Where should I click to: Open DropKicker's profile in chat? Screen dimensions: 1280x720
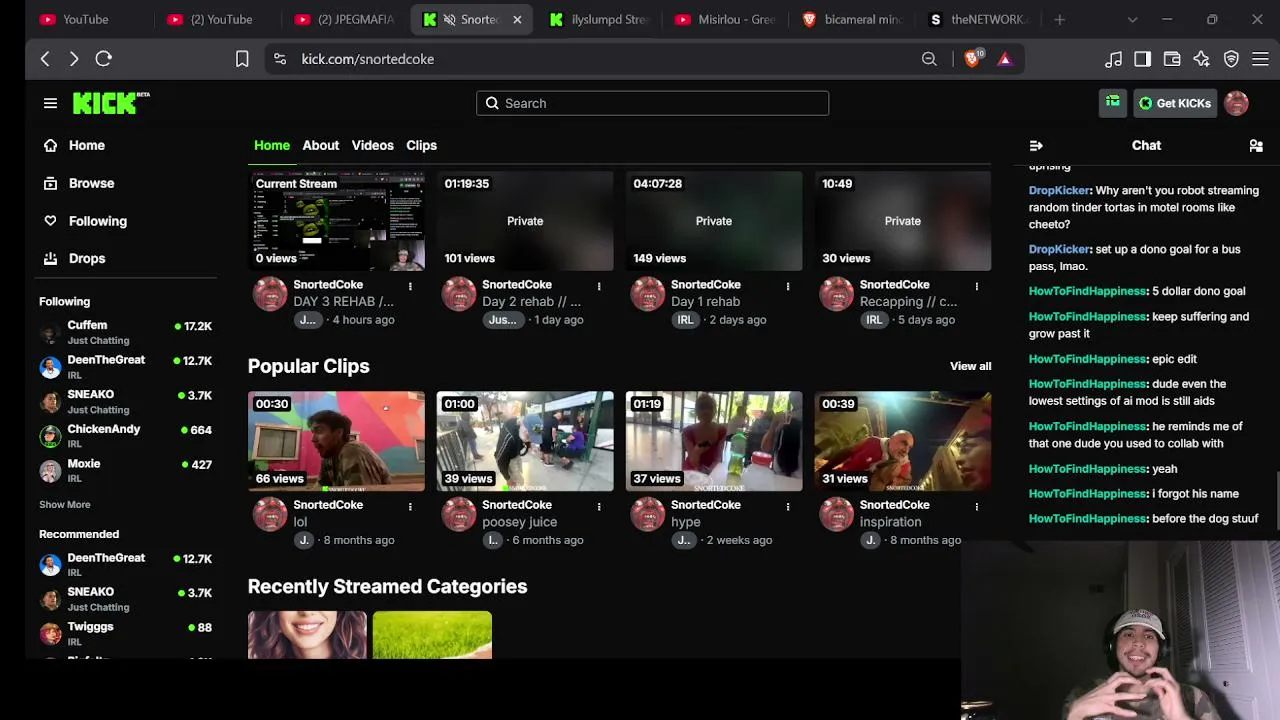pos(1059,190)
